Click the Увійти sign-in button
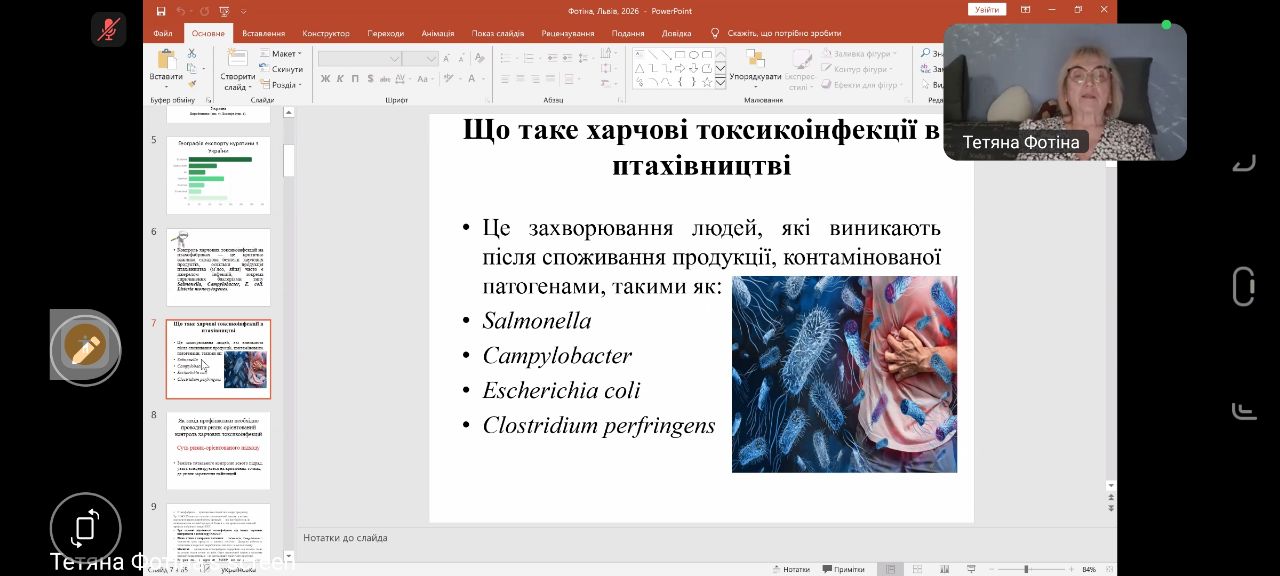This screenshot has height=576, width=1280. [x=987, y=10]
